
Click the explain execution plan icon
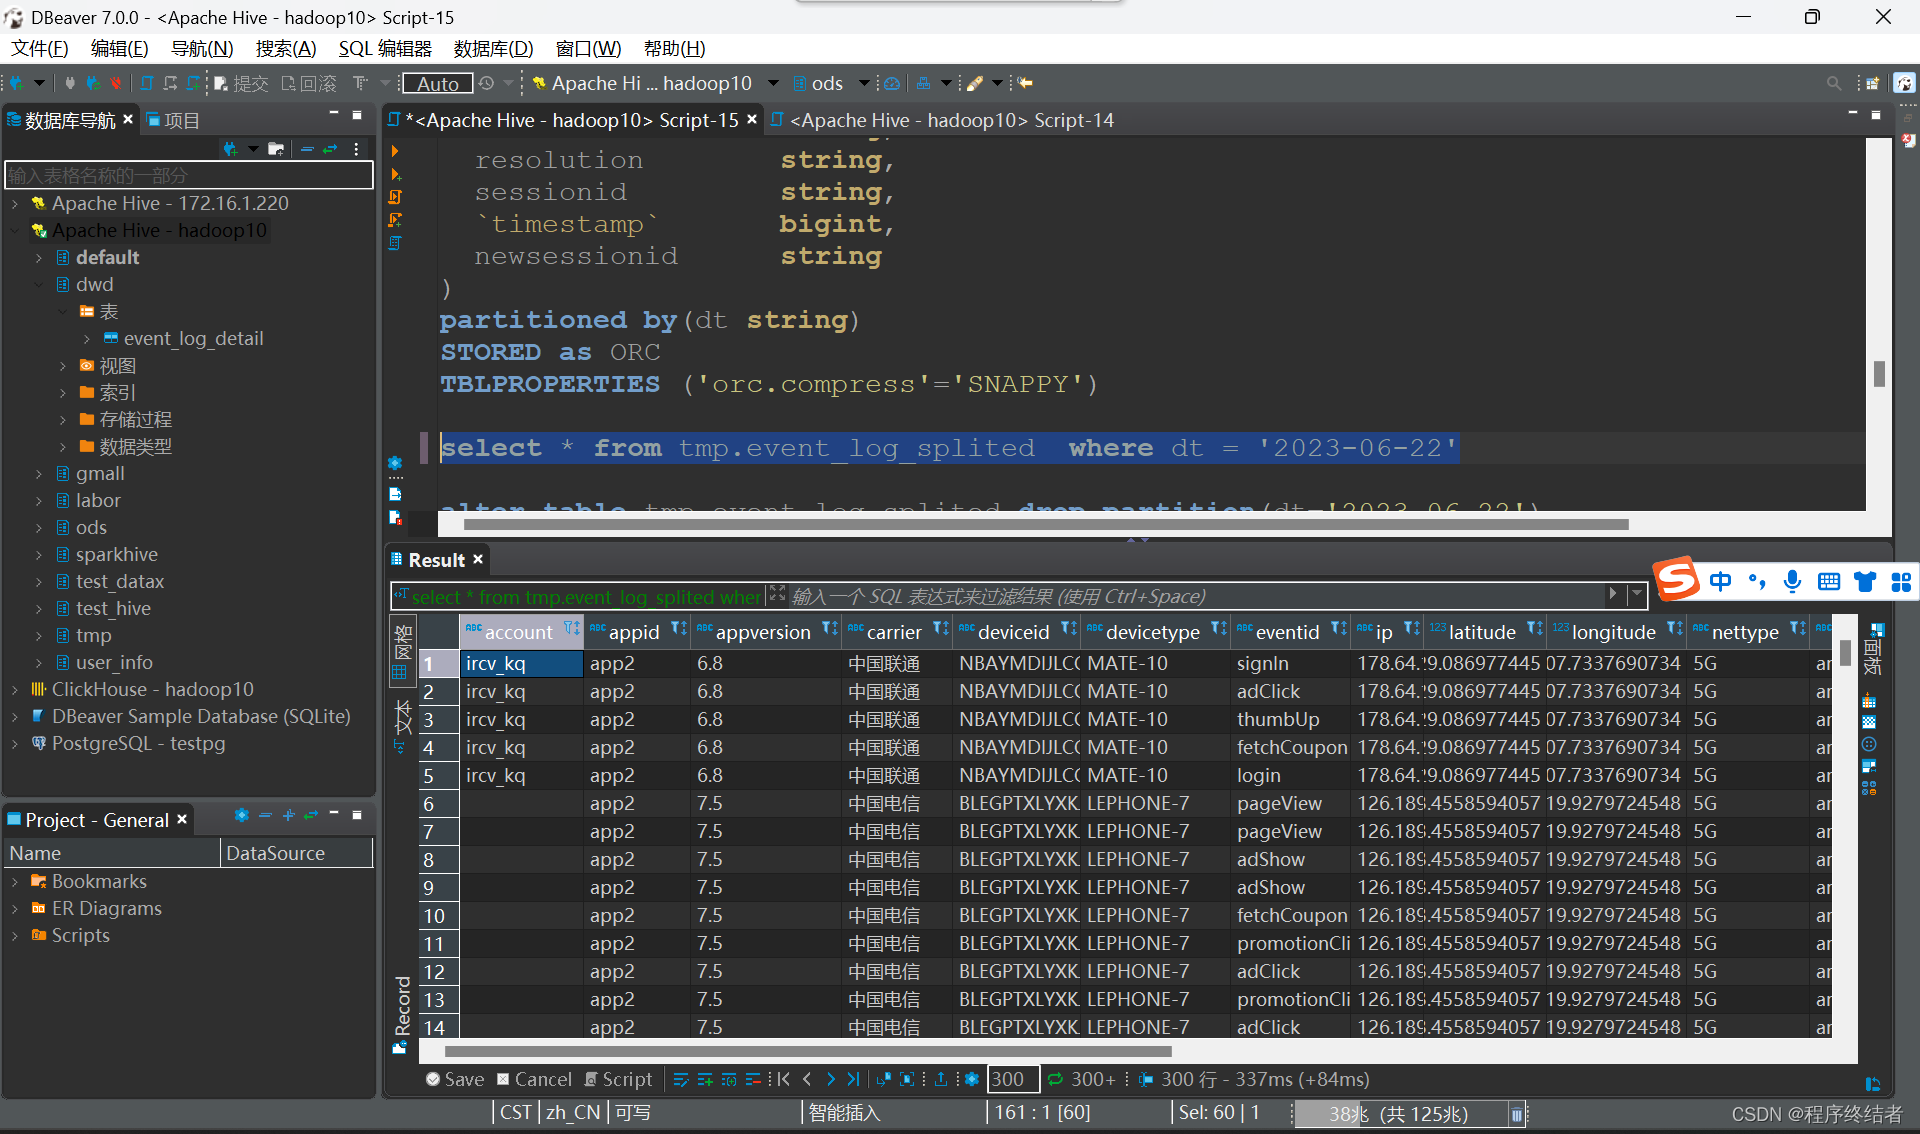click(395, 243)
